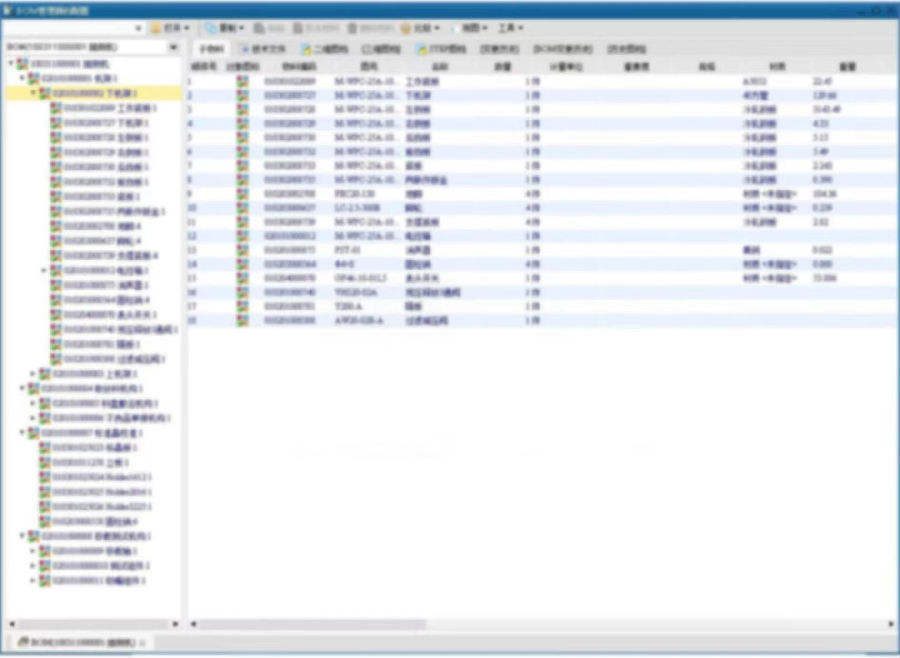The width and height of the screenshot is (900, 658).
Task: Click the object icon in table row 18
Action: [243, 320]
